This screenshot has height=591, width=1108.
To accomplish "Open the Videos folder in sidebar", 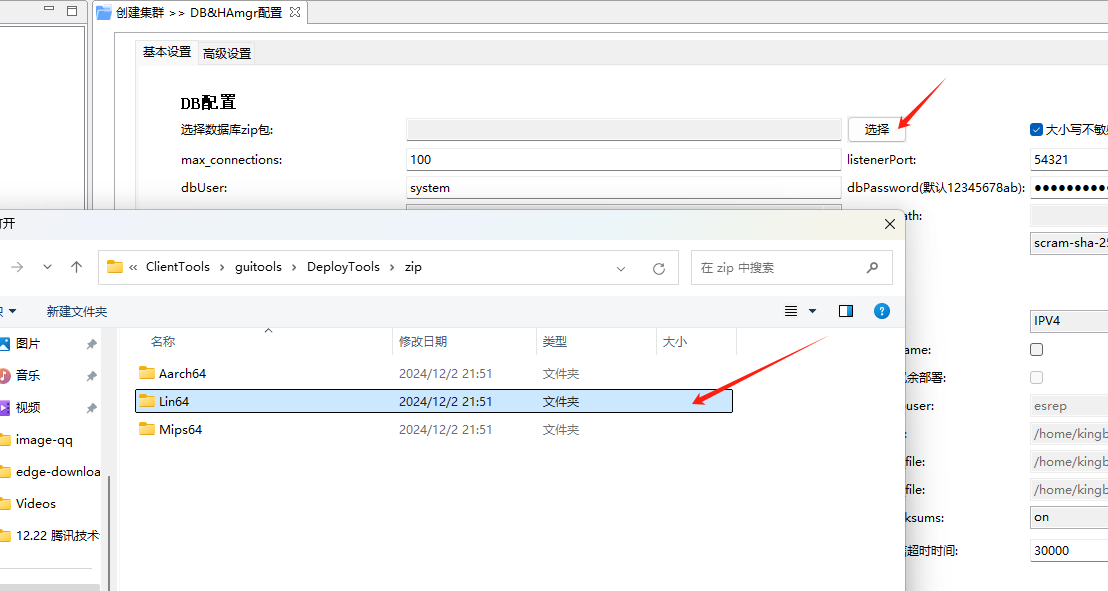I will click(x=36, y=503).
